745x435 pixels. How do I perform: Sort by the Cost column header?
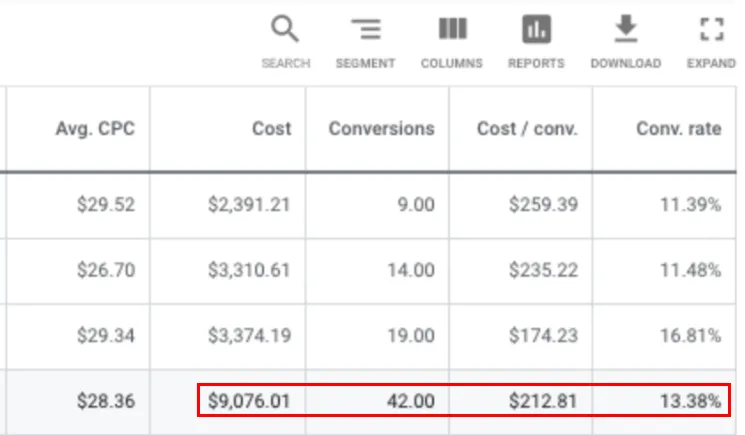pos(271,129)
